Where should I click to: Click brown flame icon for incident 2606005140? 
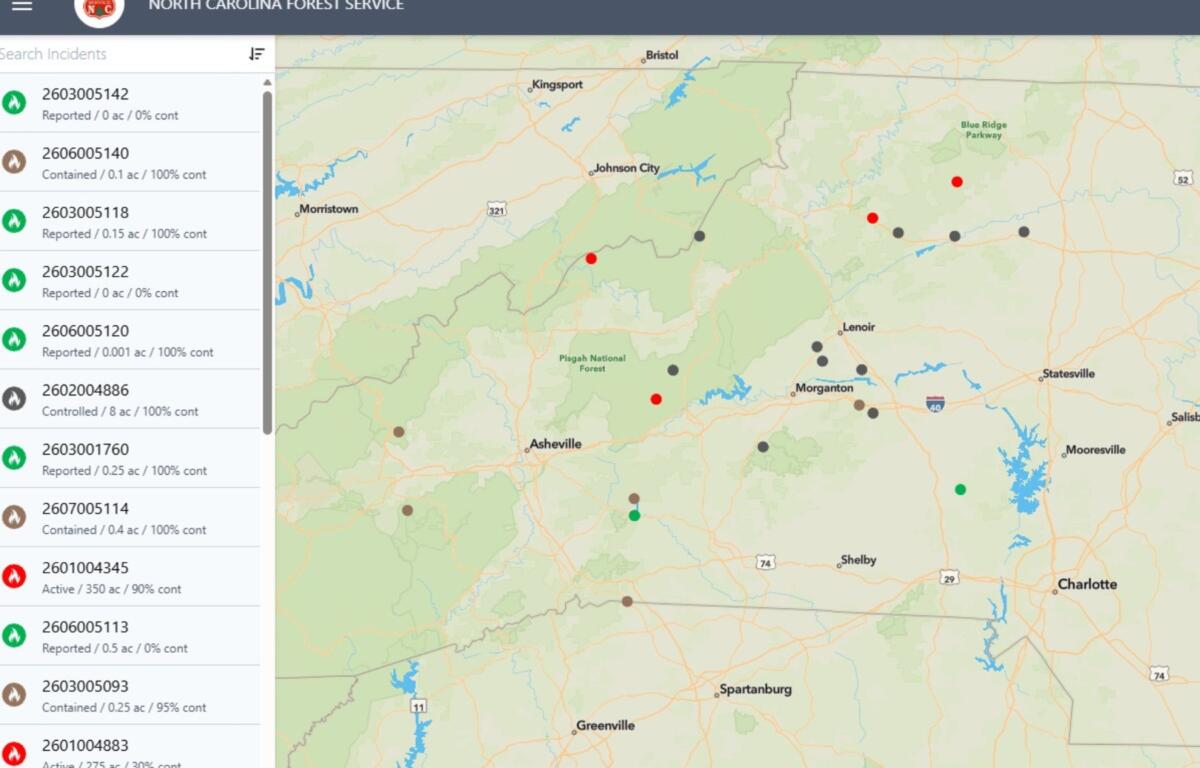point(14,162)
